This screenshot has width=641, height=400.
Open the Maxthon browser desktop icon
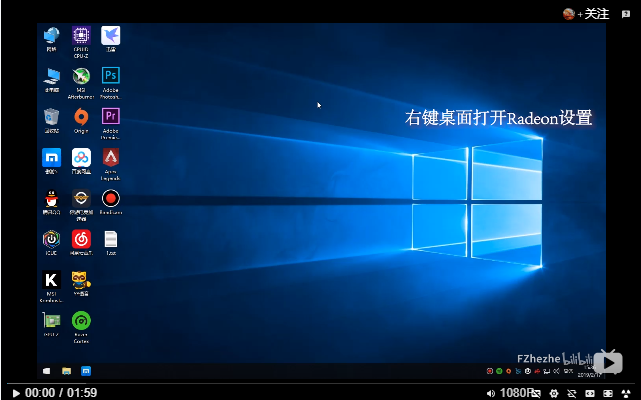(52, 161)
